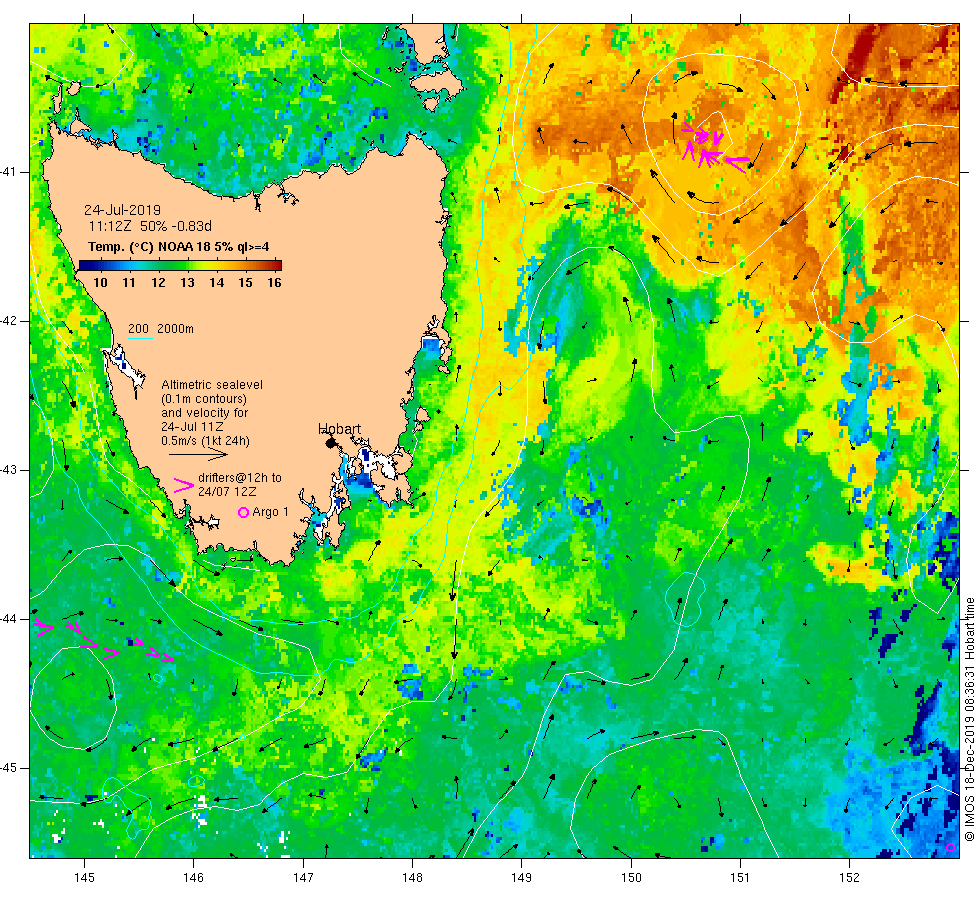980x900 pixels.
Task: Click the 'drifters@12h to' legend text
Action: point(240,478)
